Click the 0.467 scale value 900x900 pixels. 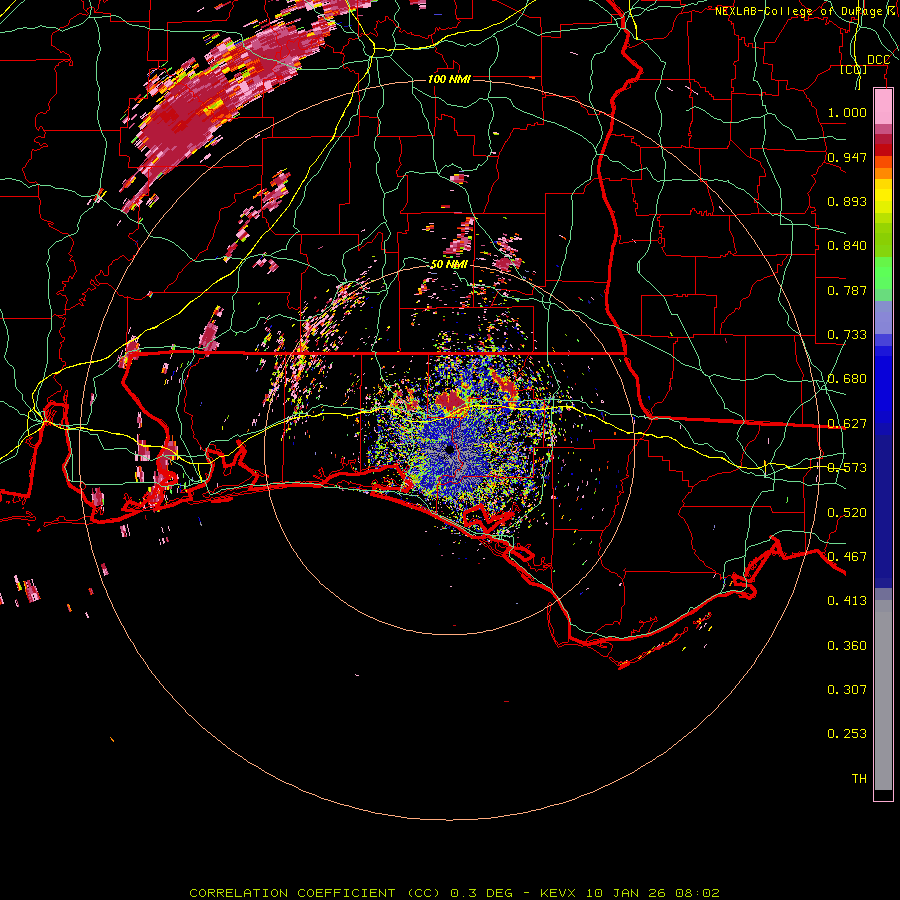[x=847, y=557]
